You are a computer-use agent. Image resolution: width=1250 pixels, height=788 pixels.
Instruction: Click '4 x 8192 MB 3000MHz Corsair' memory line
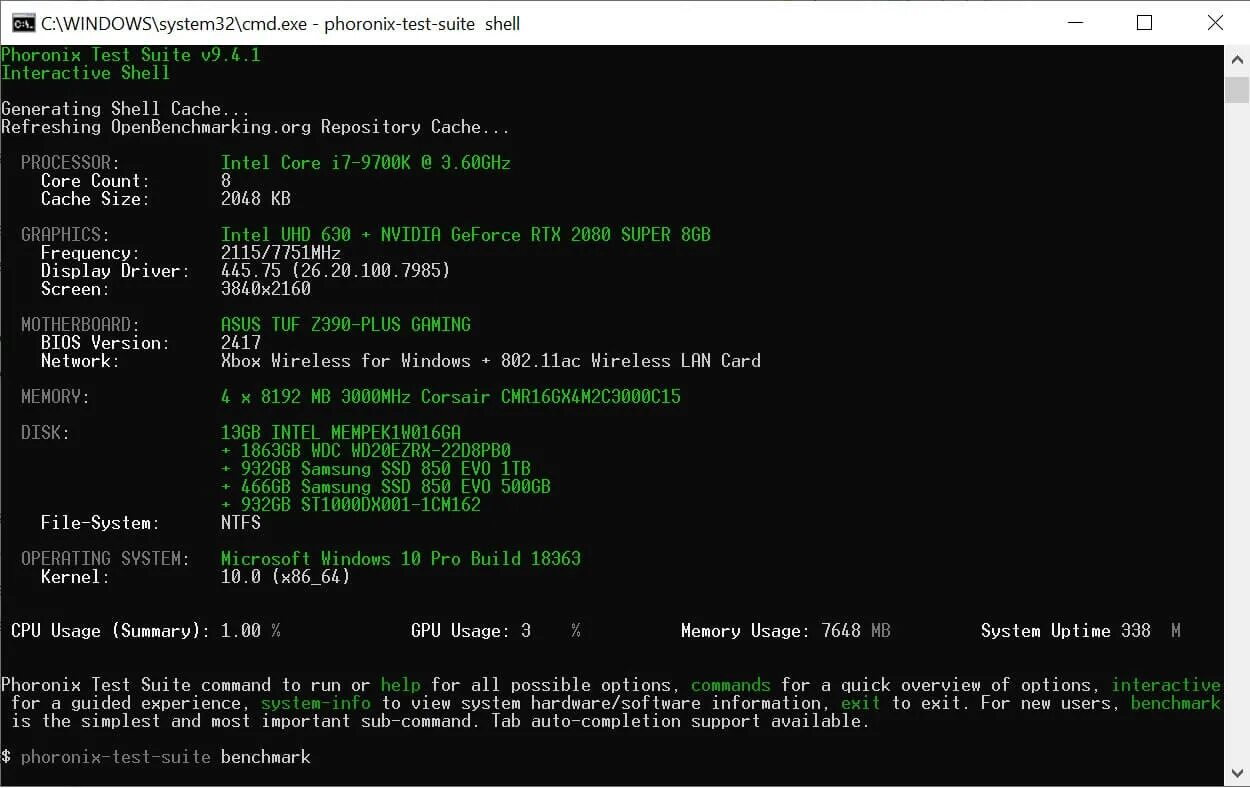(451, 397)
